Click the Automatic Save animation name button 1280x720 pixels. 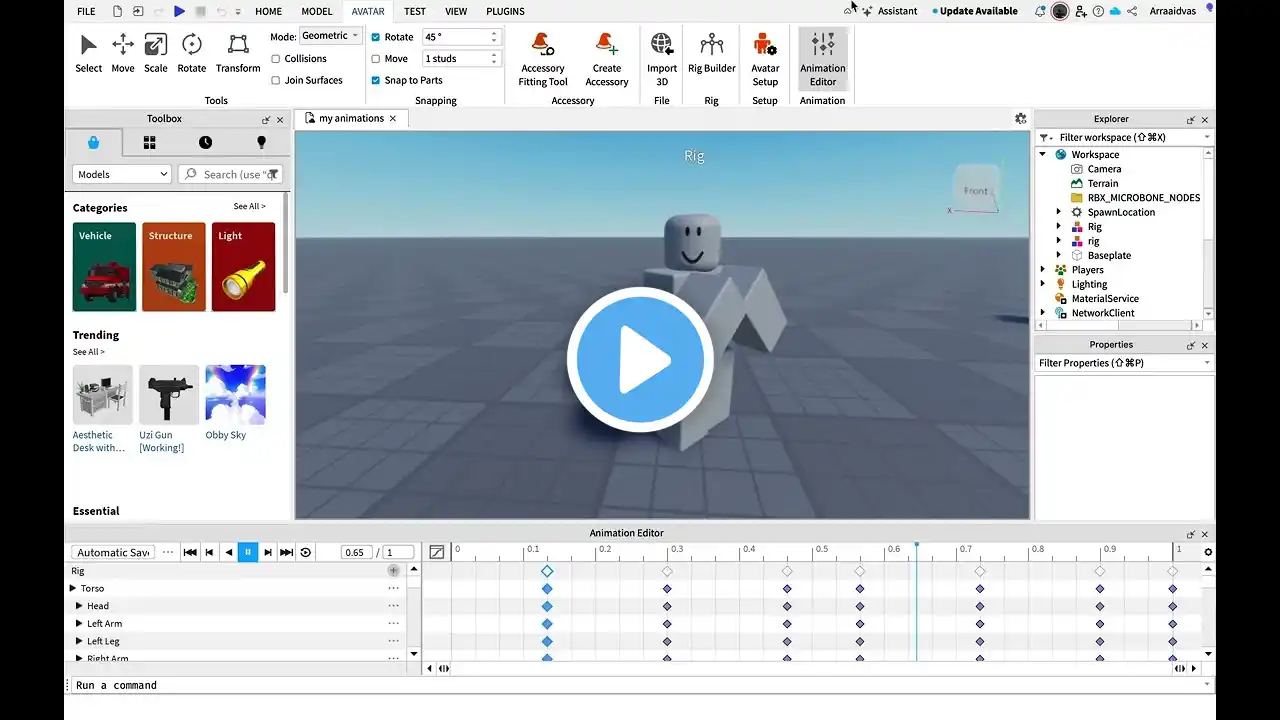113,552
